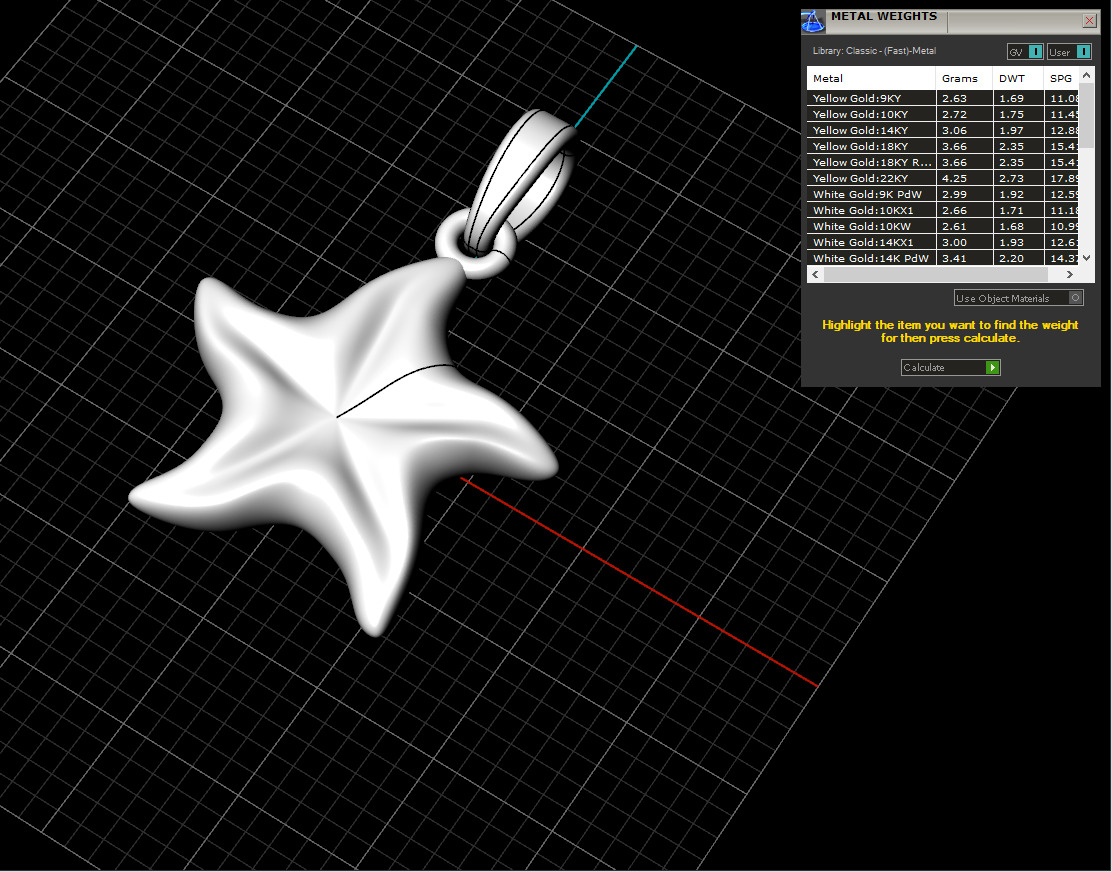Click the 2.73 DWT value
This screenshot has height=872, width=1112.
(x=1011, y=179)
